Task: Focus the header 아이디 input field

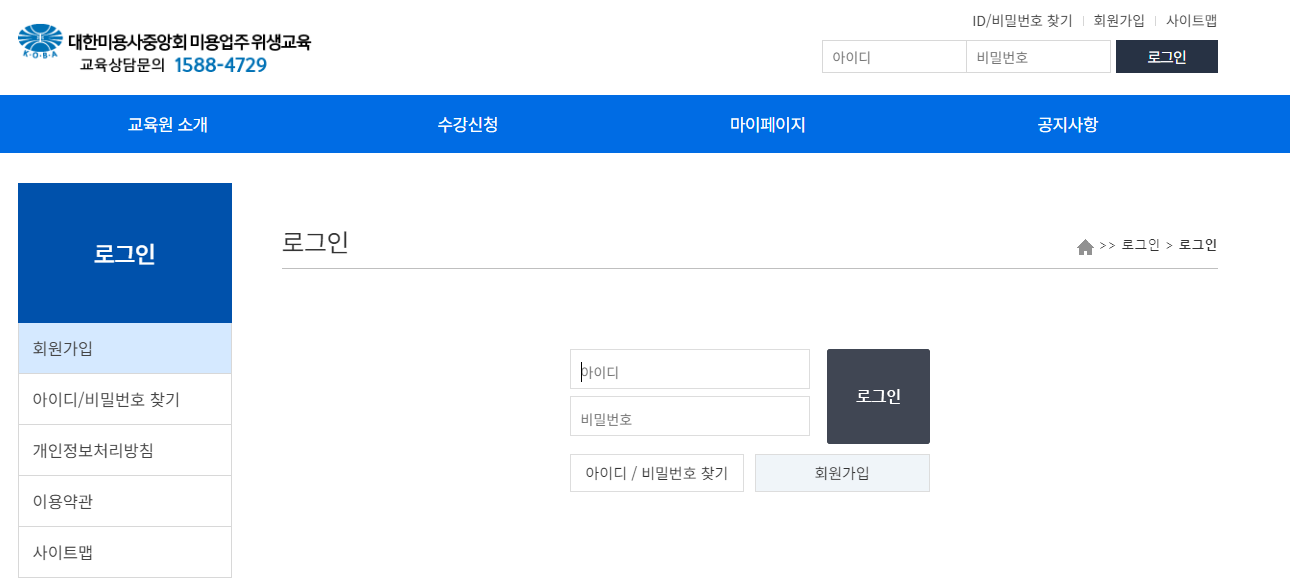Action: click(894, 57)
